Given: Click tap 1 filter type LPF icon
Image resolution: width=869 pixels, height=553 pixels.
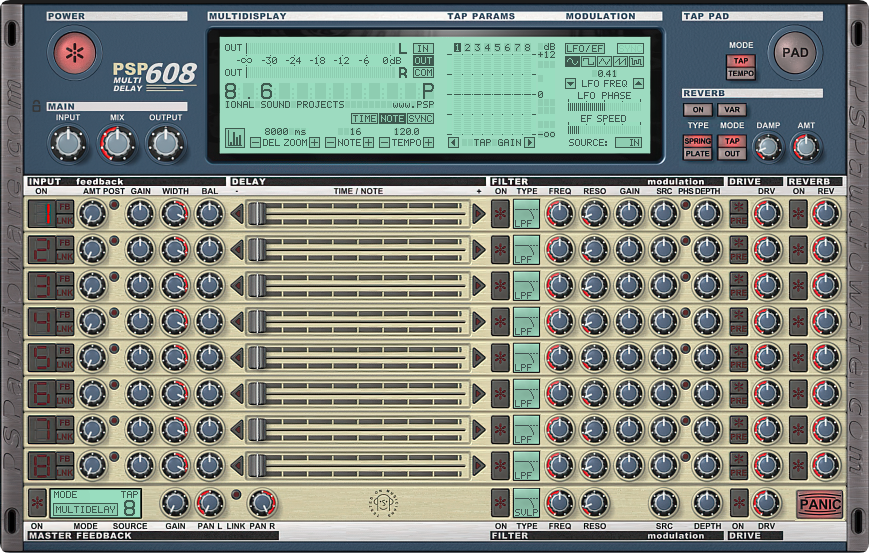Looking at the screenshot, I should (526, 214).
